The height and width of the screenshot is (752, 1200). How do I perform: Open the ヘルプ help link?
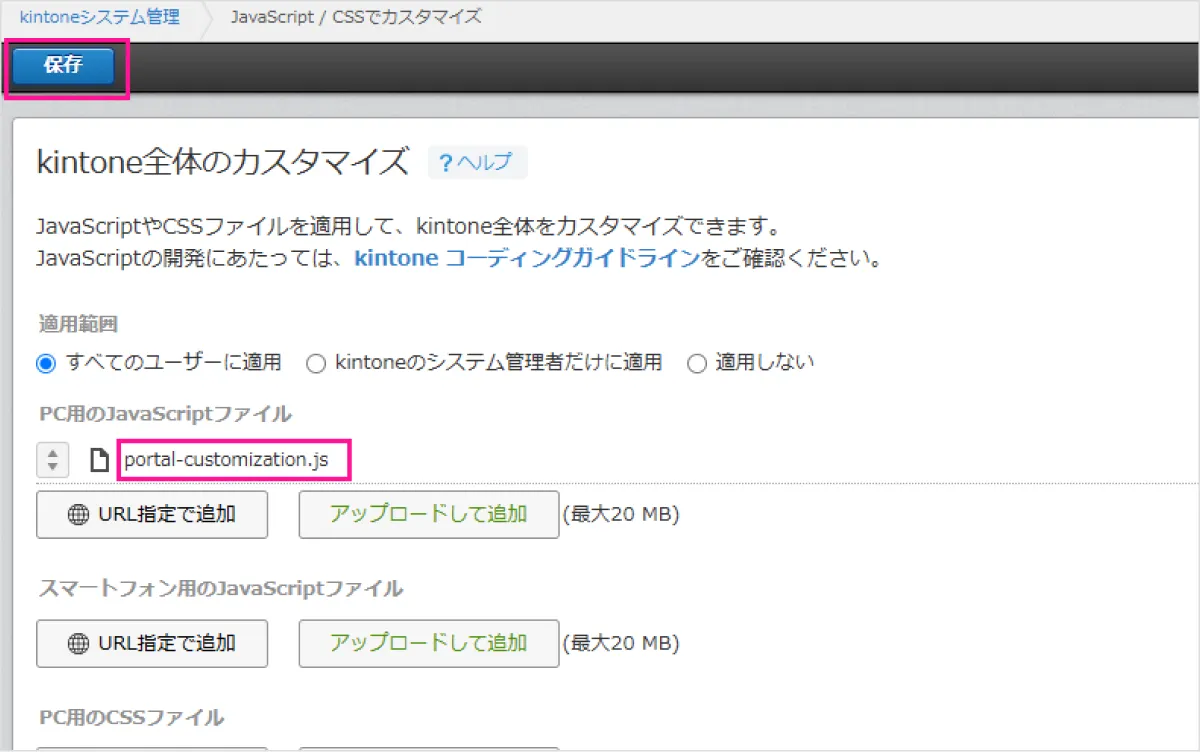[477, 162]
